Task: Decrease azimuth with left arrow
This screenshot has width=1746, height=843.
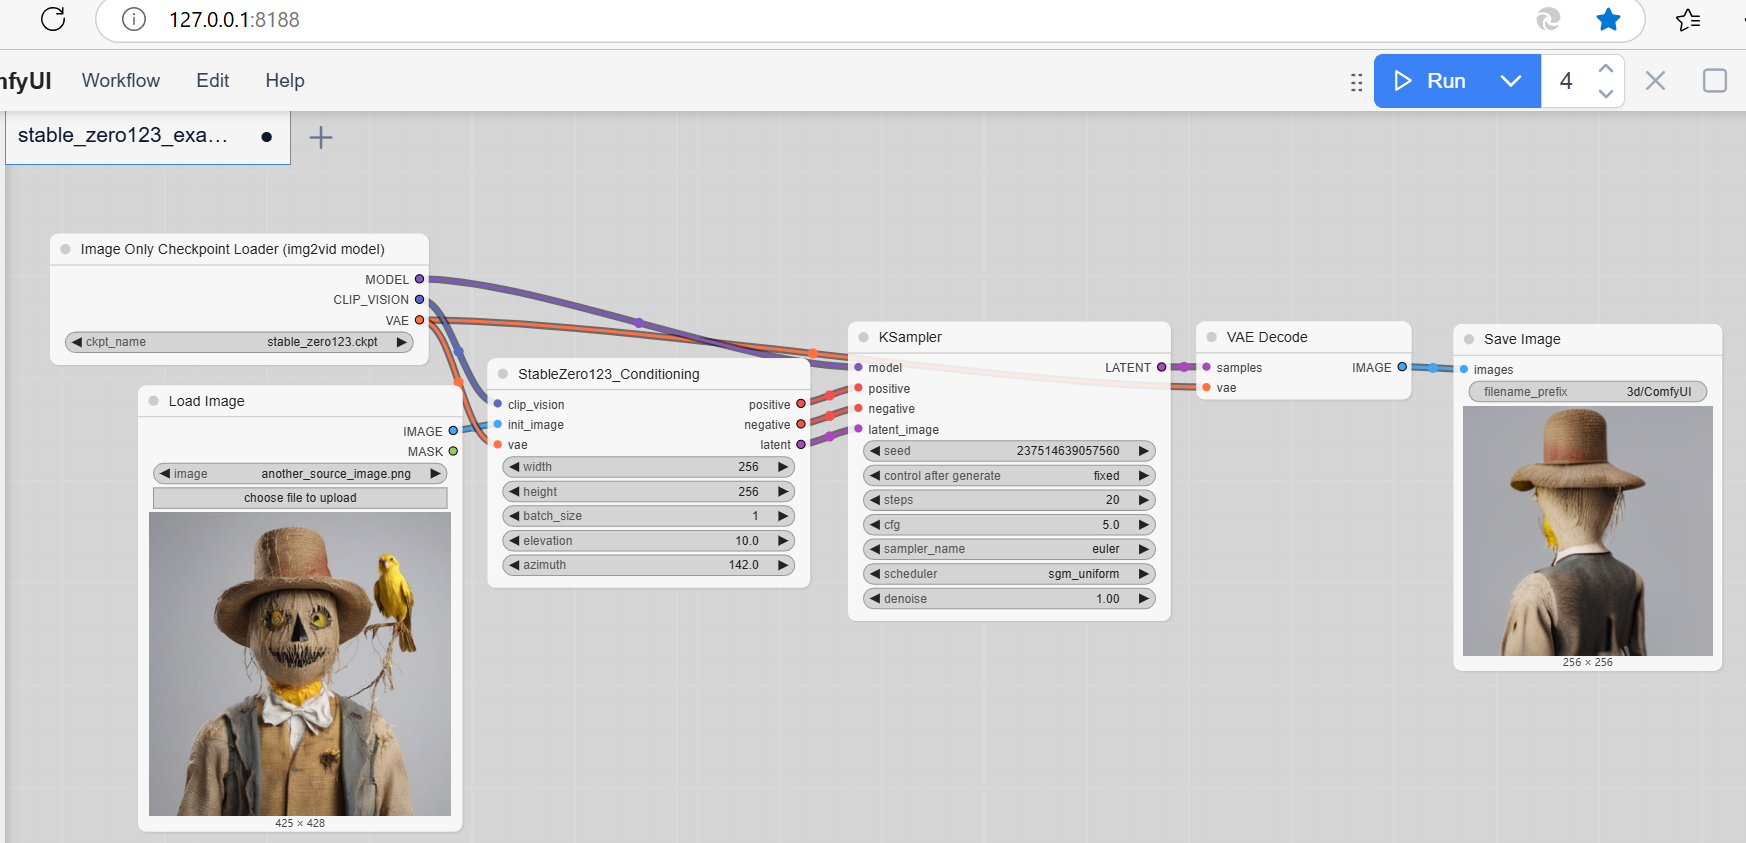Action: (514, 565)
